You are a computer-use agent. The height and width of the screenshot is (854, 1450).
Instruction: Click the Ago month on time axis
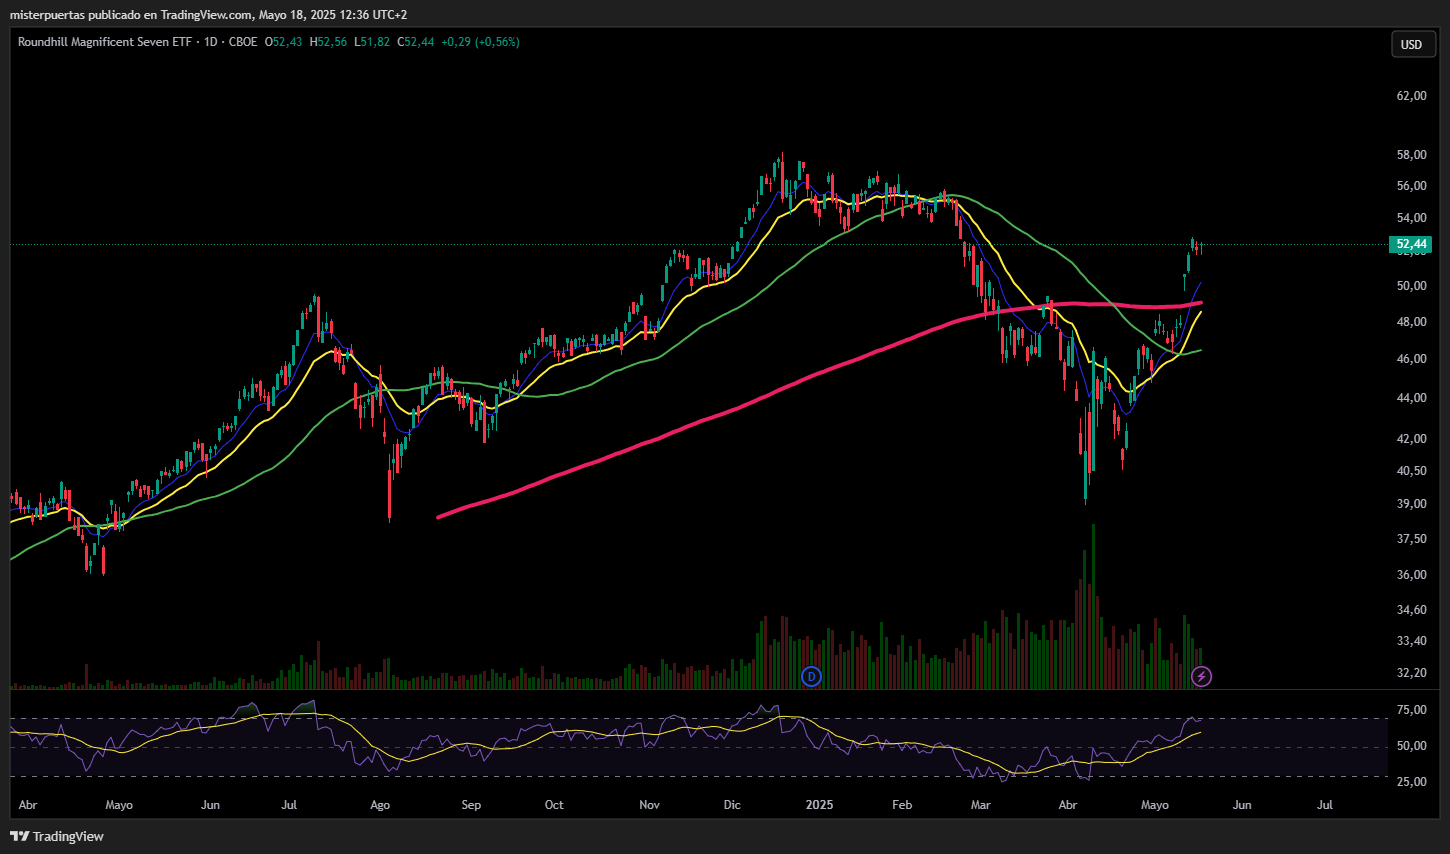click(380, 805)
